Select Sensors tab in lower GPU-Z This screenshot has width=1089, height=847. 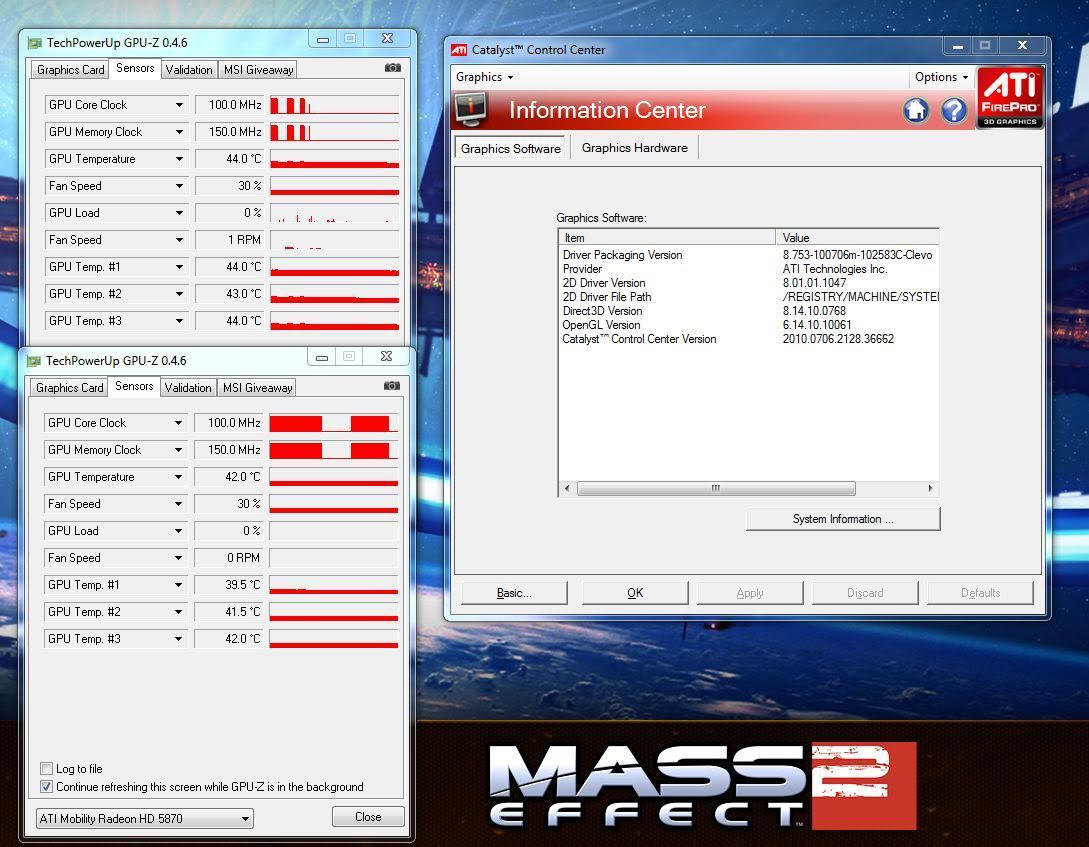pyautogui.click(x=134, y=386)
